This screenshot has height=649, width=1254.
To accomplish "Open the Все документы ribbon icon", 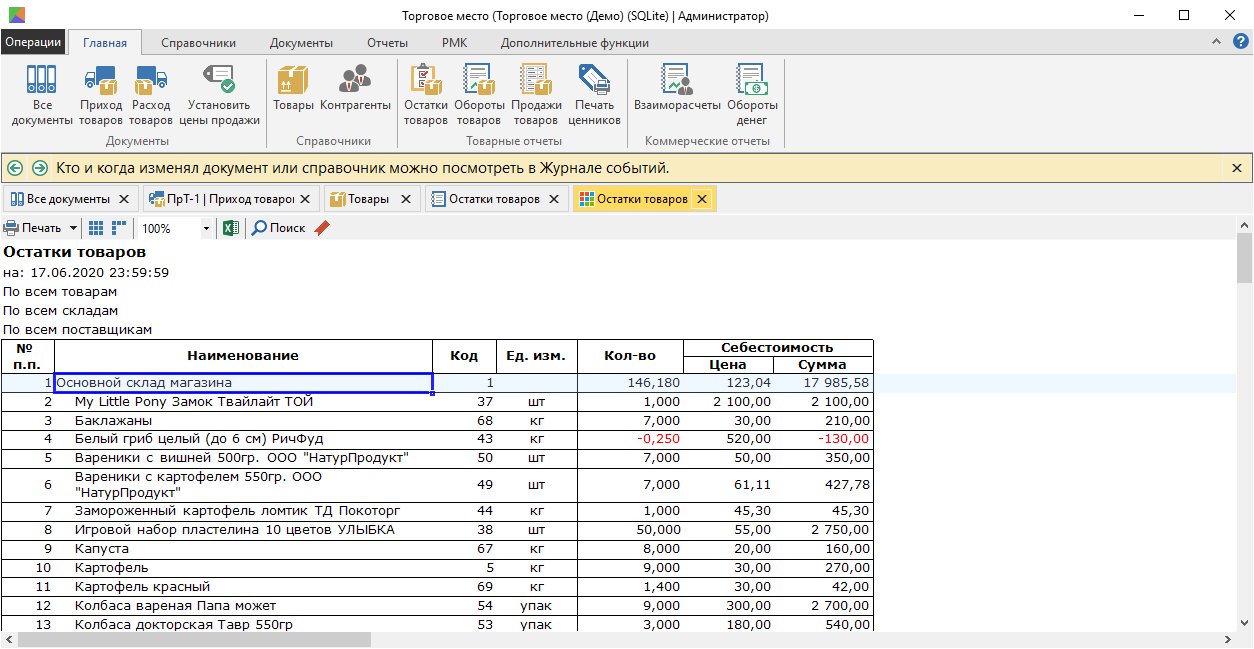I will click(41, 95).
